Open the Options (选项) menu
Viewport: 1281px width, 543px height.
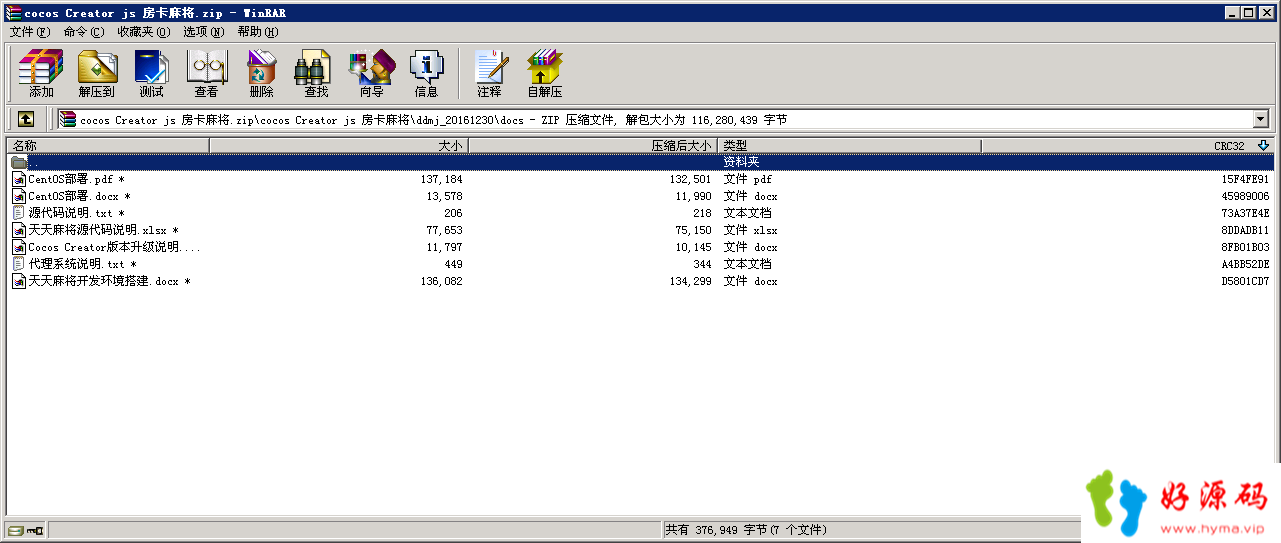[203, 32]
